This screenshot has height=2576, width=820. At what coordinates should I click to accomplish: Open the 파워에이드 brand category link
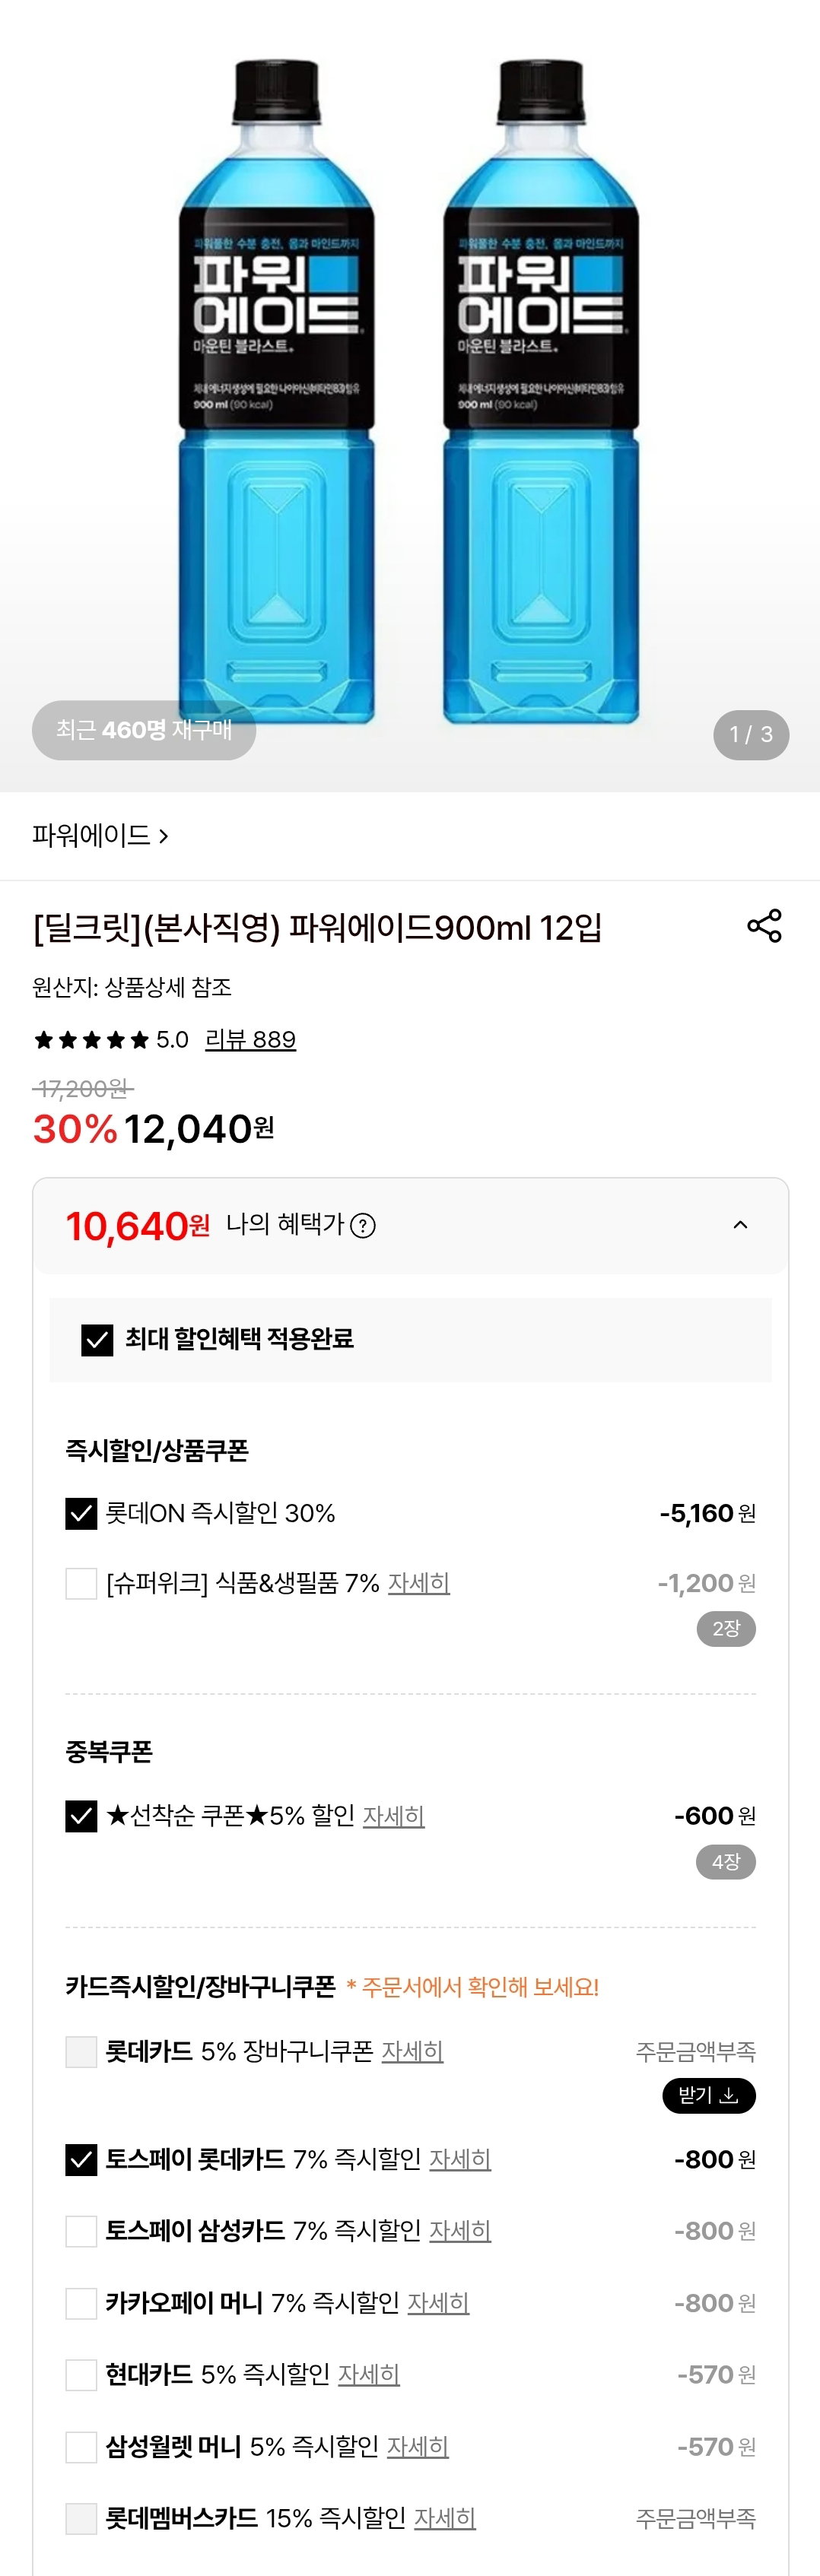coord(100,835)
